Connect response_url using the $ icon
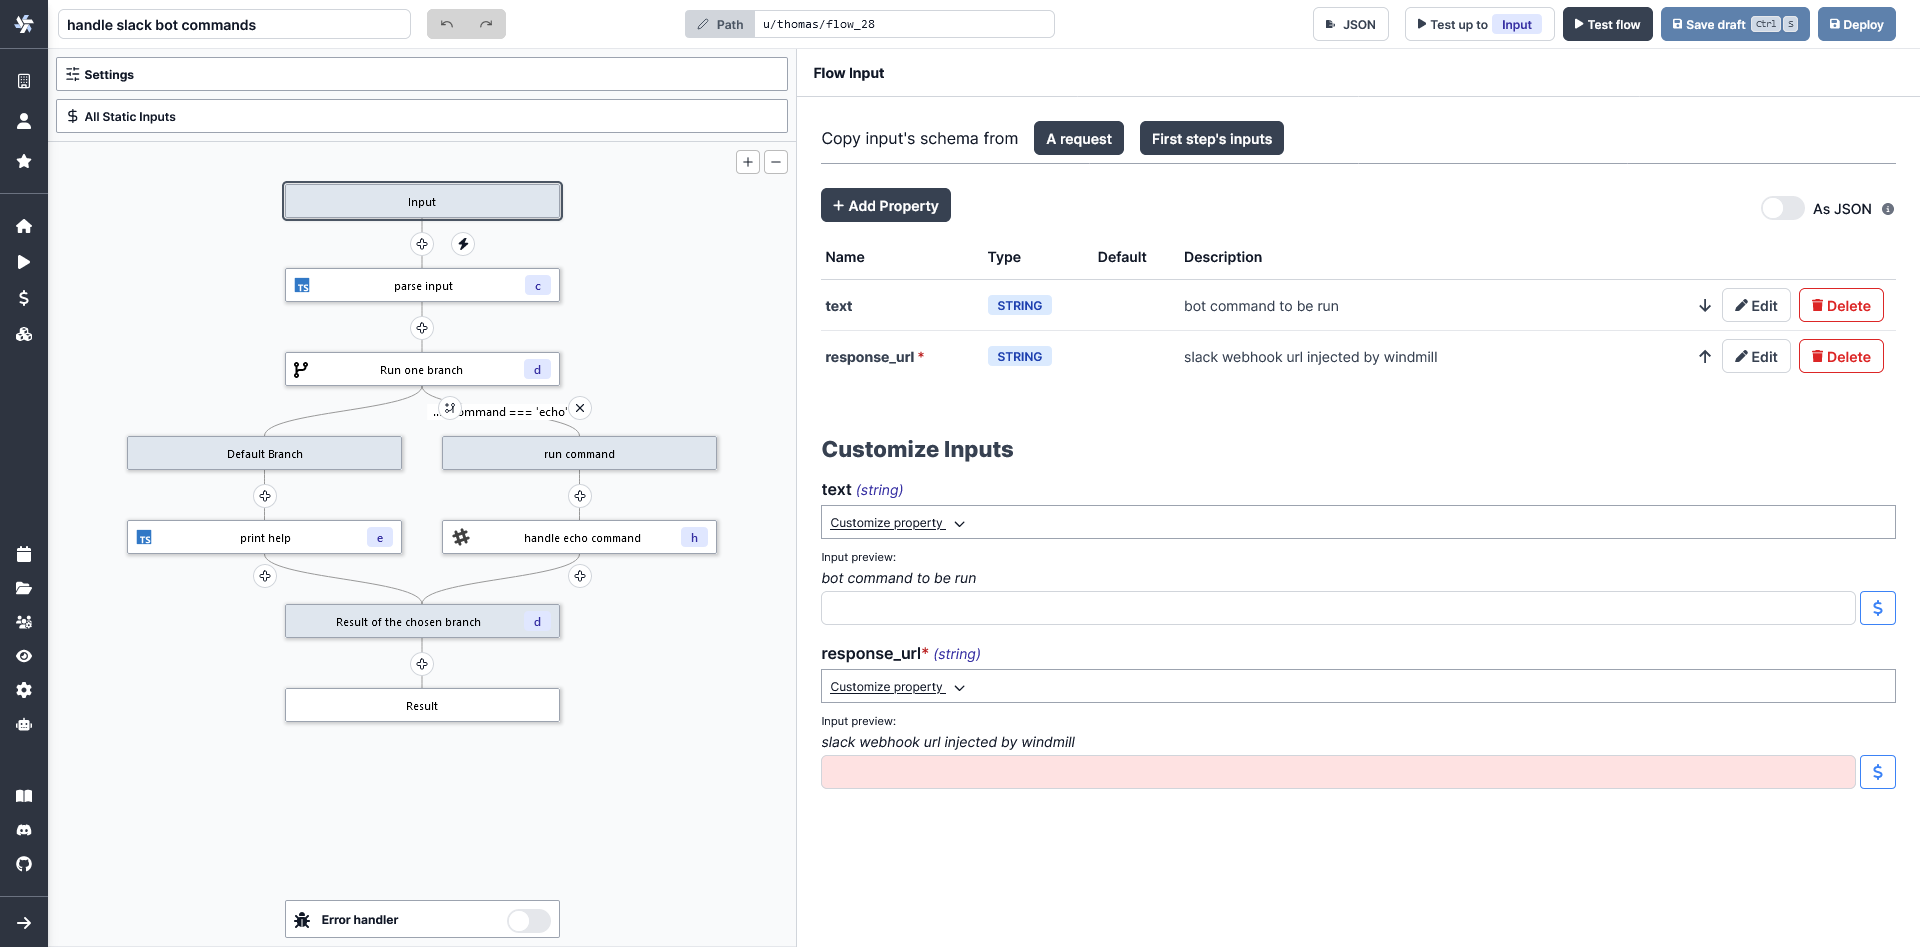Viewport: 1920px width, 947px height. pos(1878,771)
